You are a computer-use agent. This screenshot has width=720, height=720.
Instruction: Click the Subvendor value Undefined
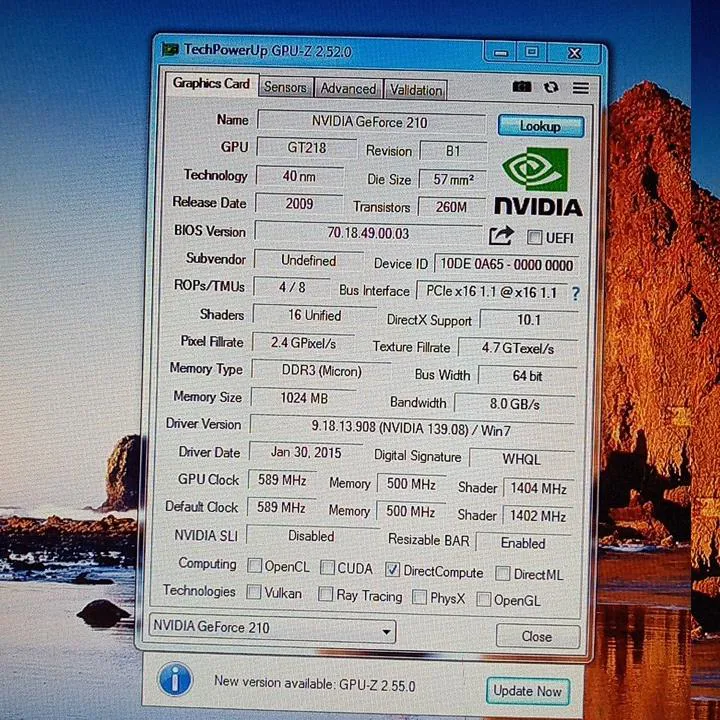309,261
